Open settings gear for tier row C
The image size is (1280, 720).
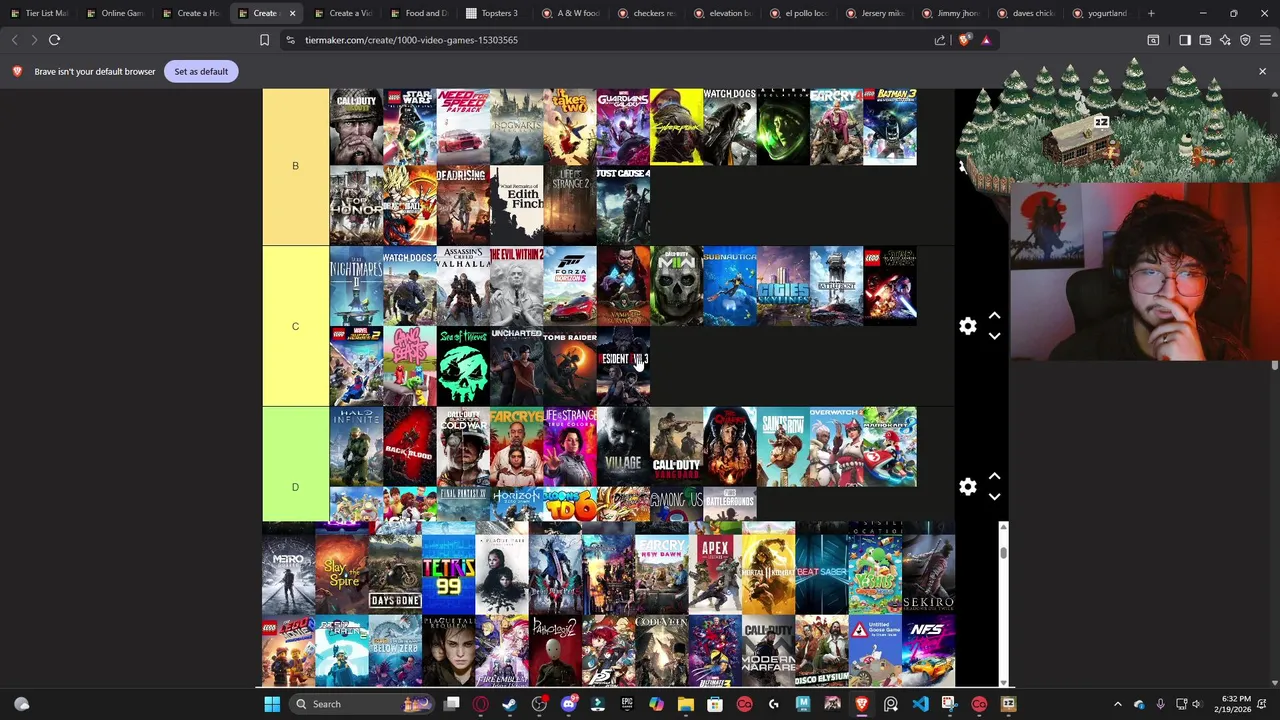[x=968, y=327]
